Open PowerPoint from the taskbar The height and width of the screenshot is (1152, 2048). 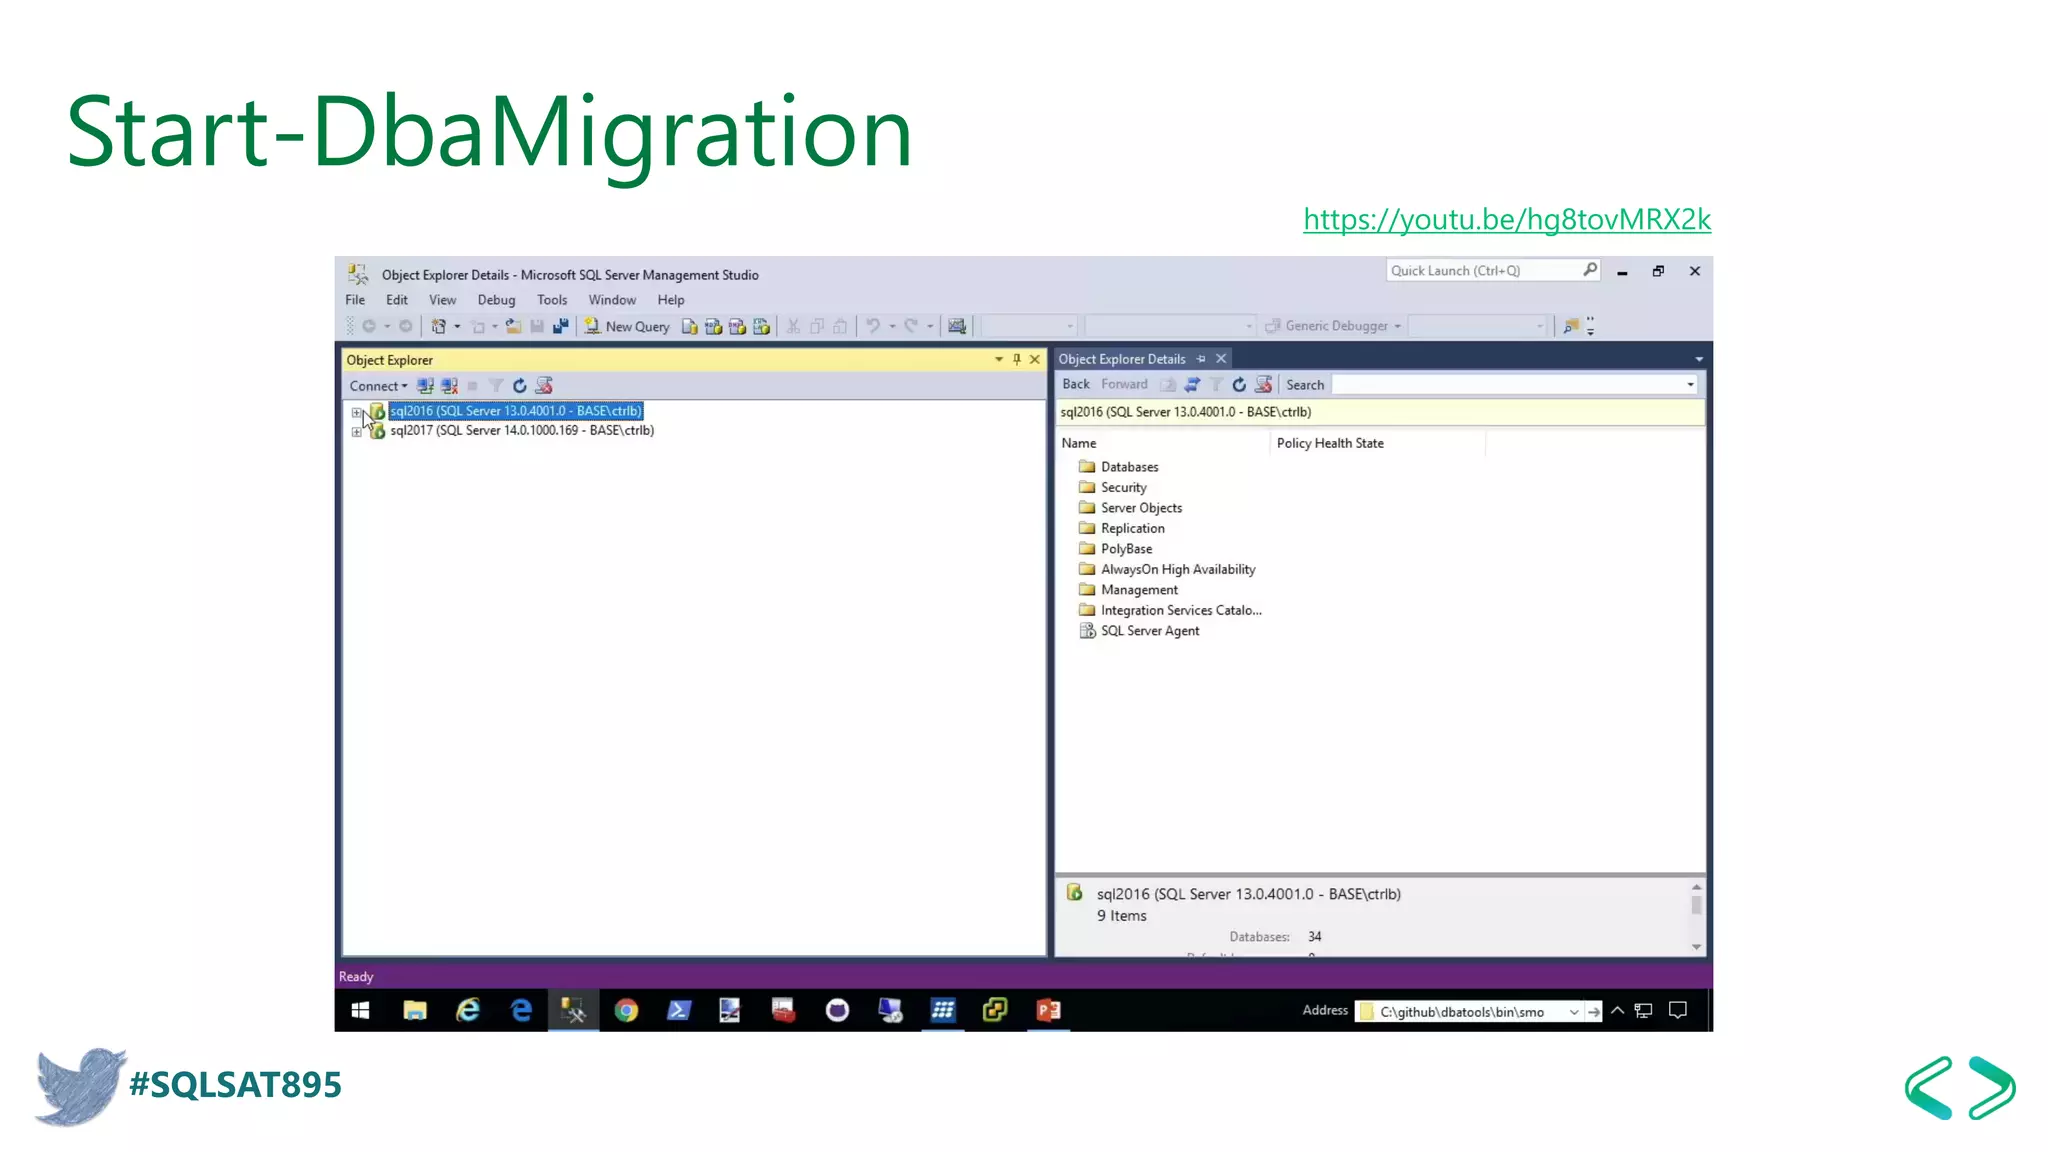[1048, 1011]
